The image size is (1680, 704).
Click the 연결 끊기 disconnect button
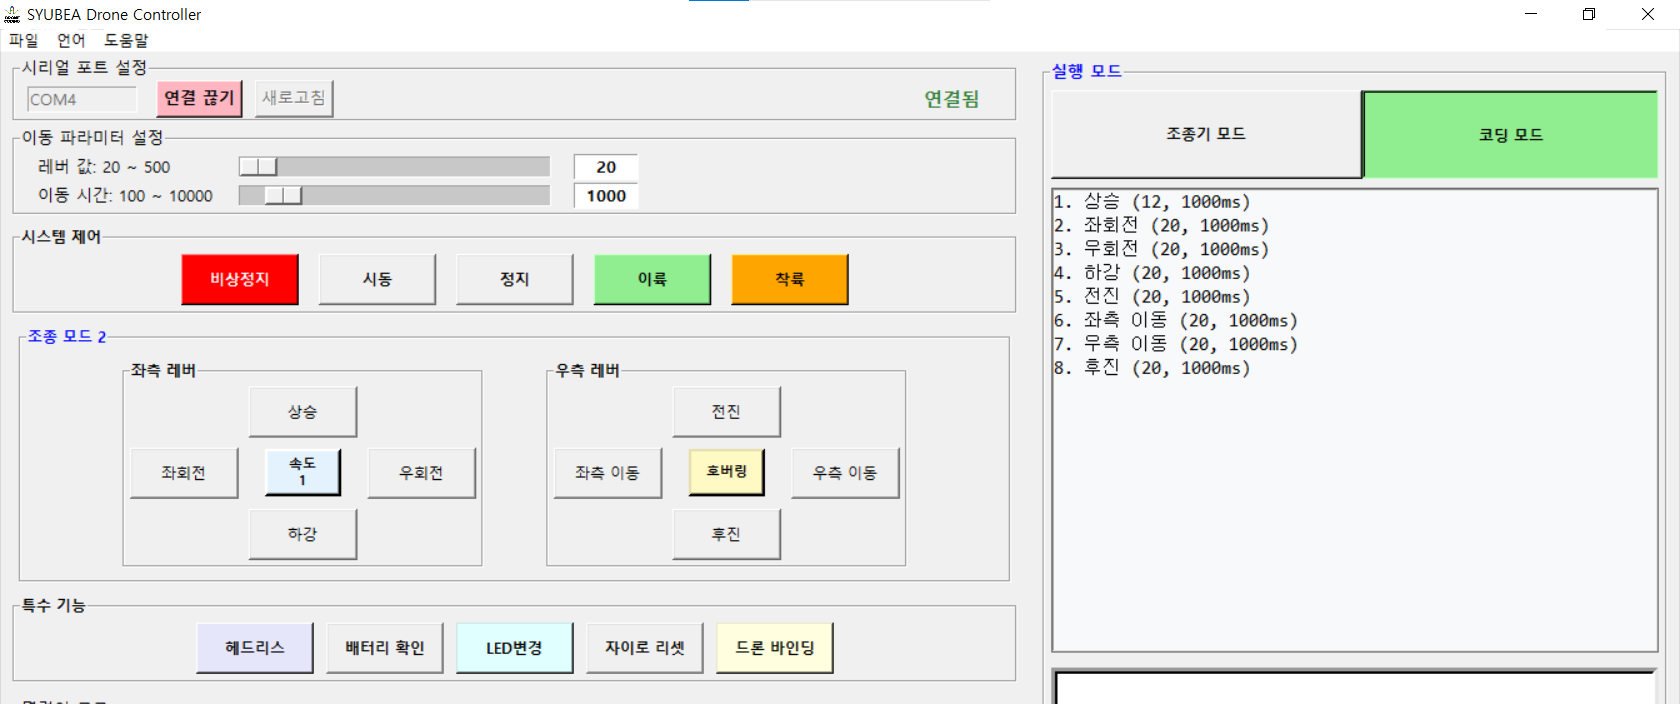coord(200,98)
